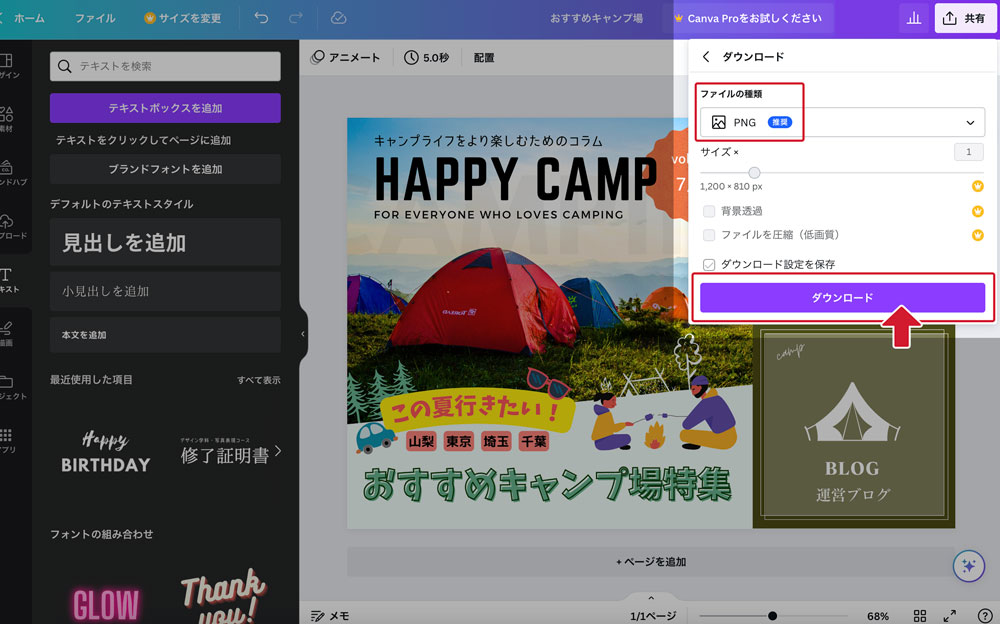The width and height of the screenshot is (1000, 624).
Task: Click テキストボックスを追加 button
Action: click(165, 108)
